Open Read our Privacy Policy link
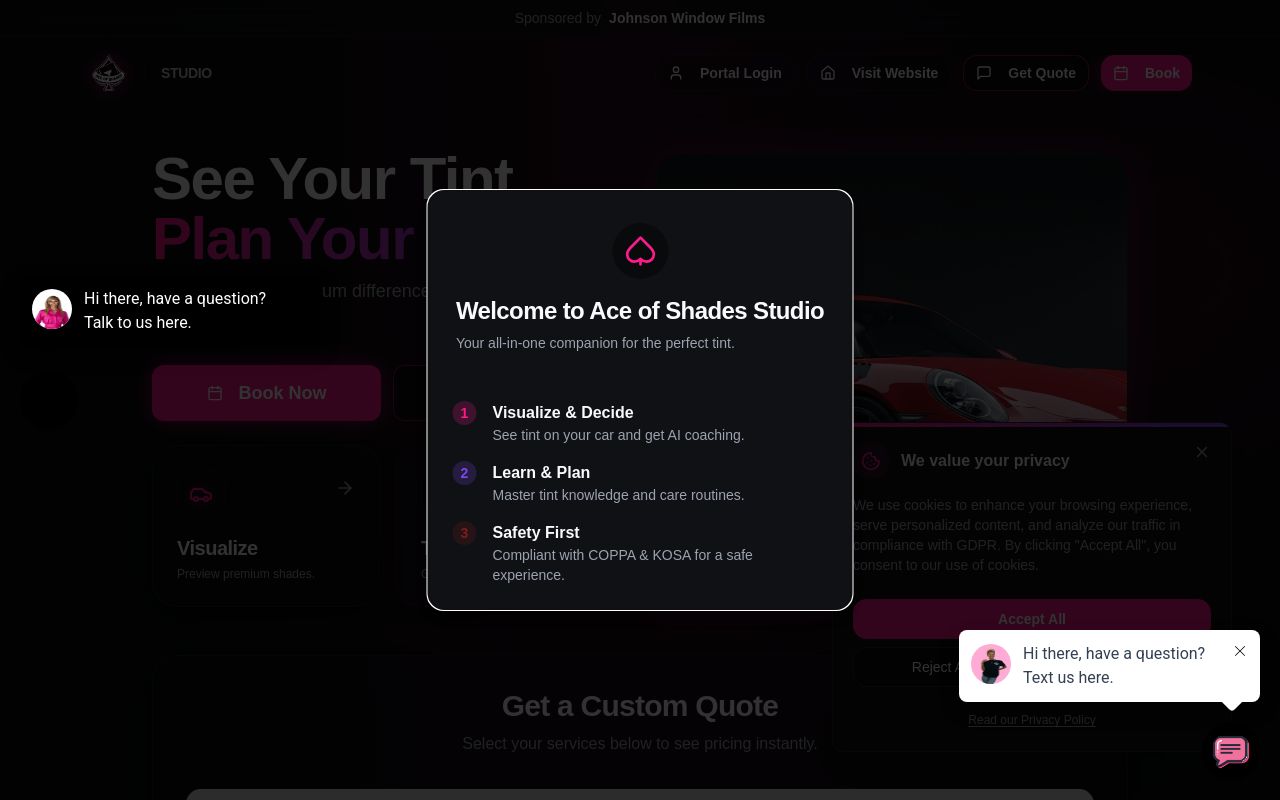1280x800 pixels. pos(1032,720)
